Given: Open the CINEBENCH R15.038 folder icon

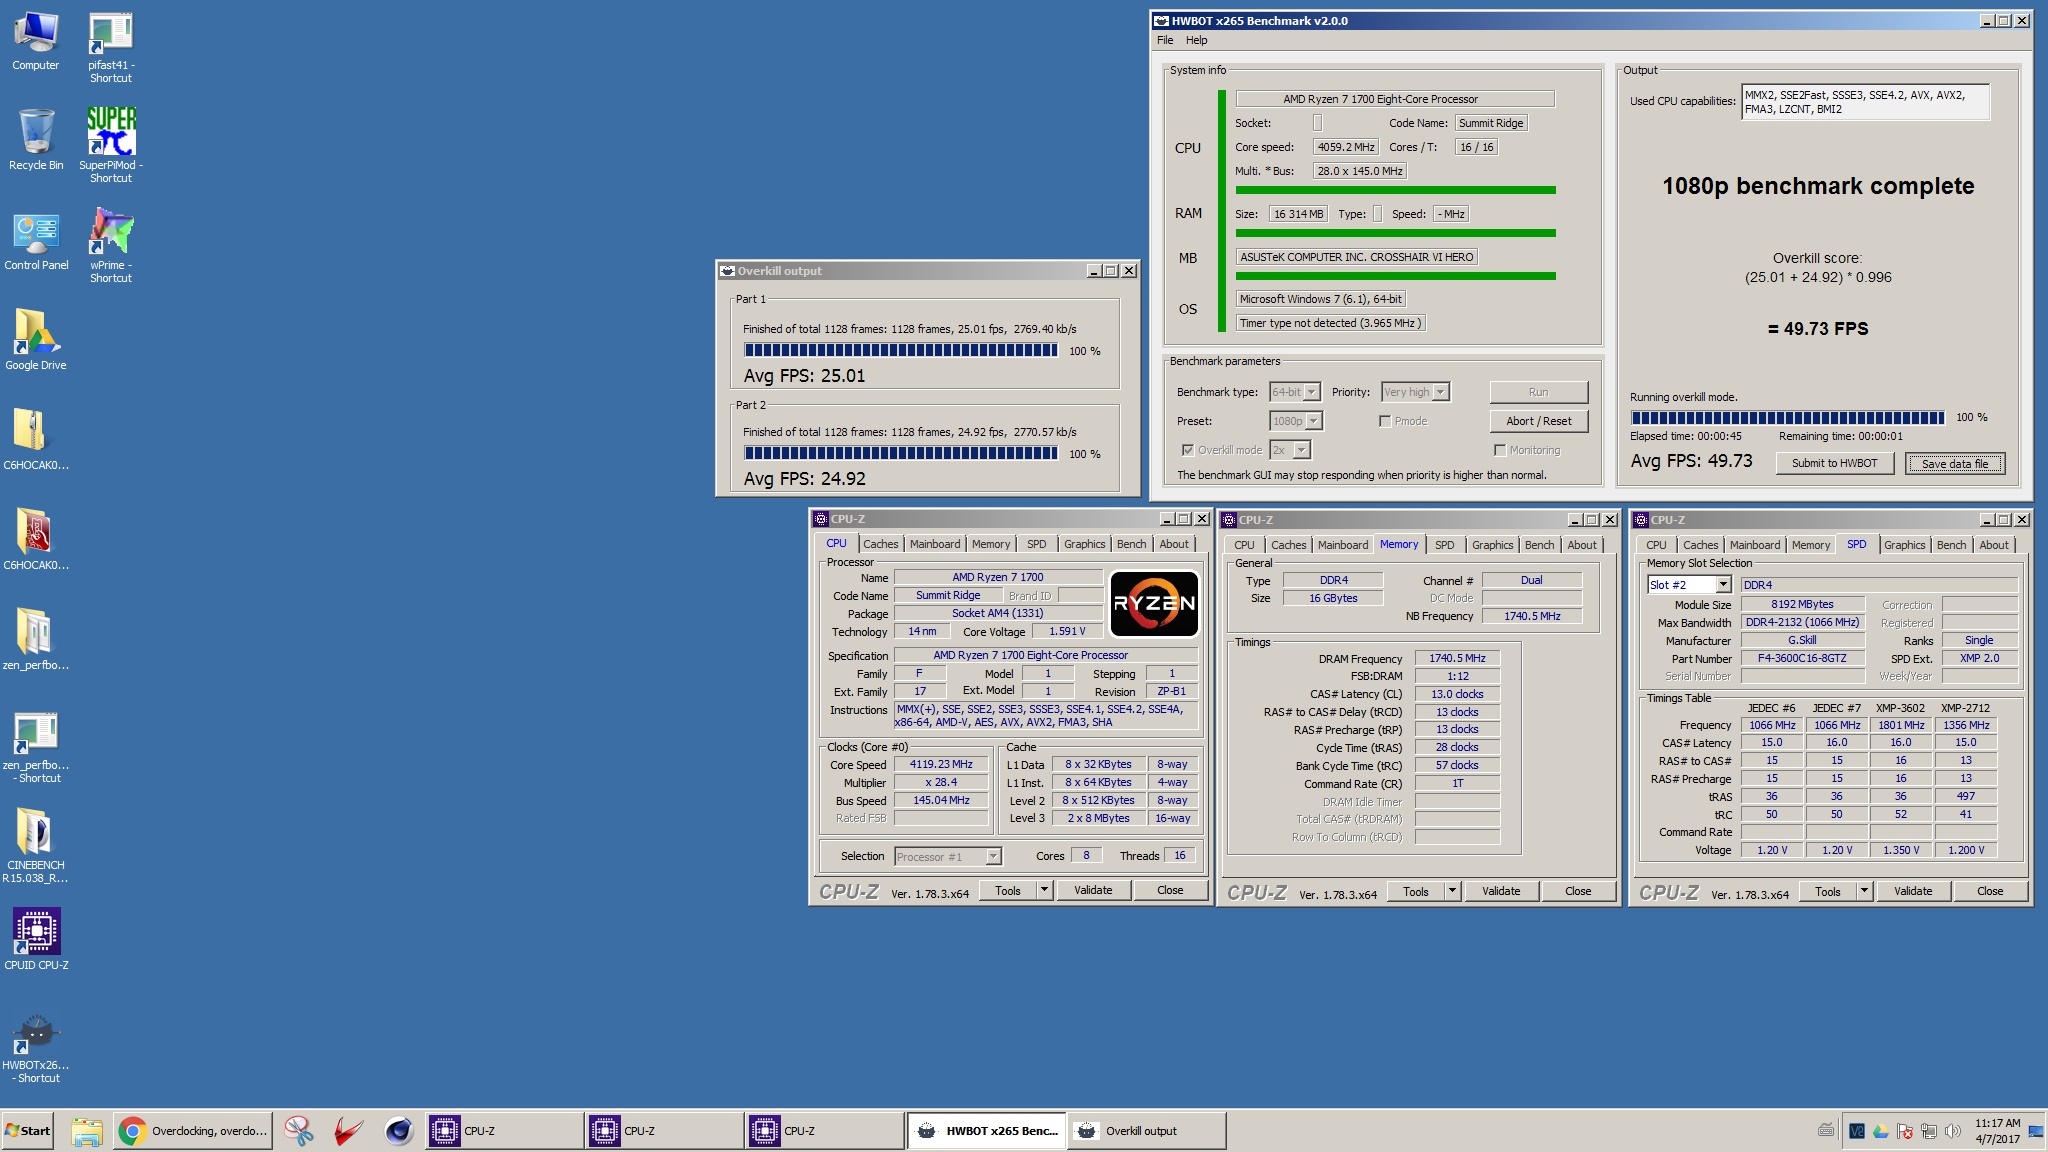Looking at the screenshot, I should (36, 846).
